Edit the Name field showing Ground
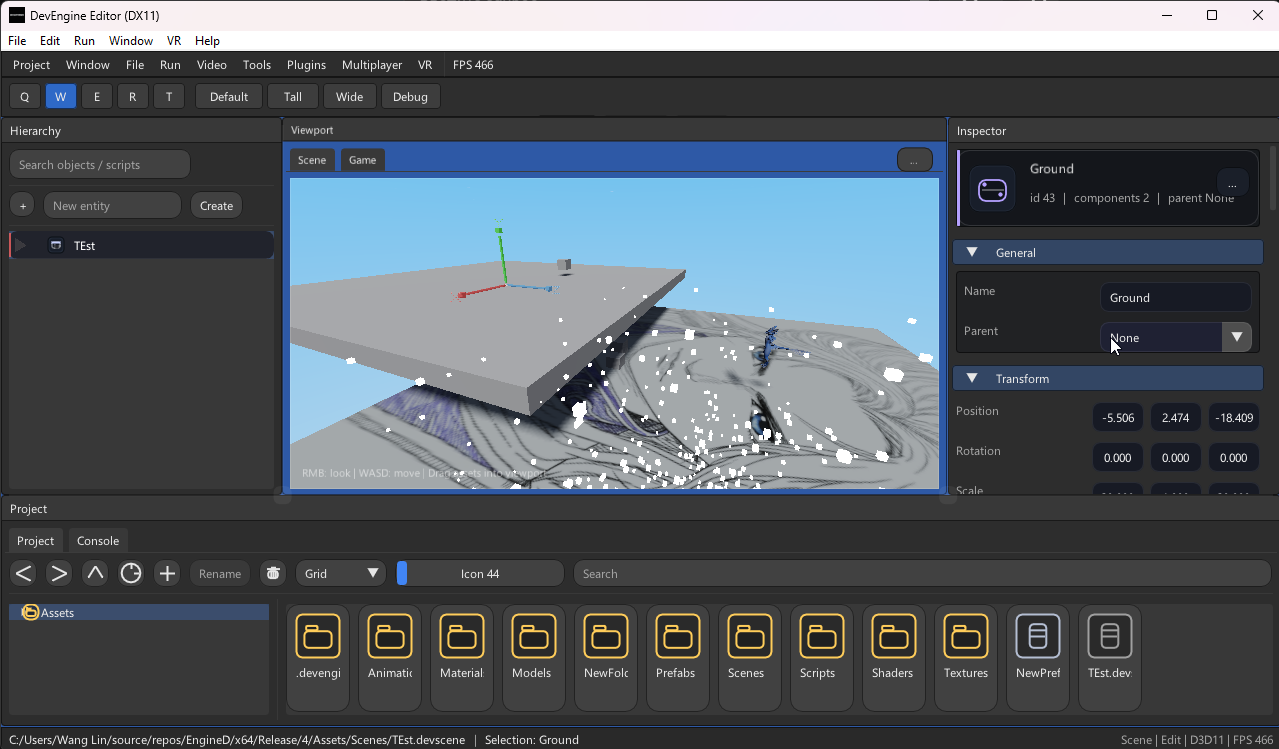Screen dimensions: 1279x749 (x=1175, y=297)
